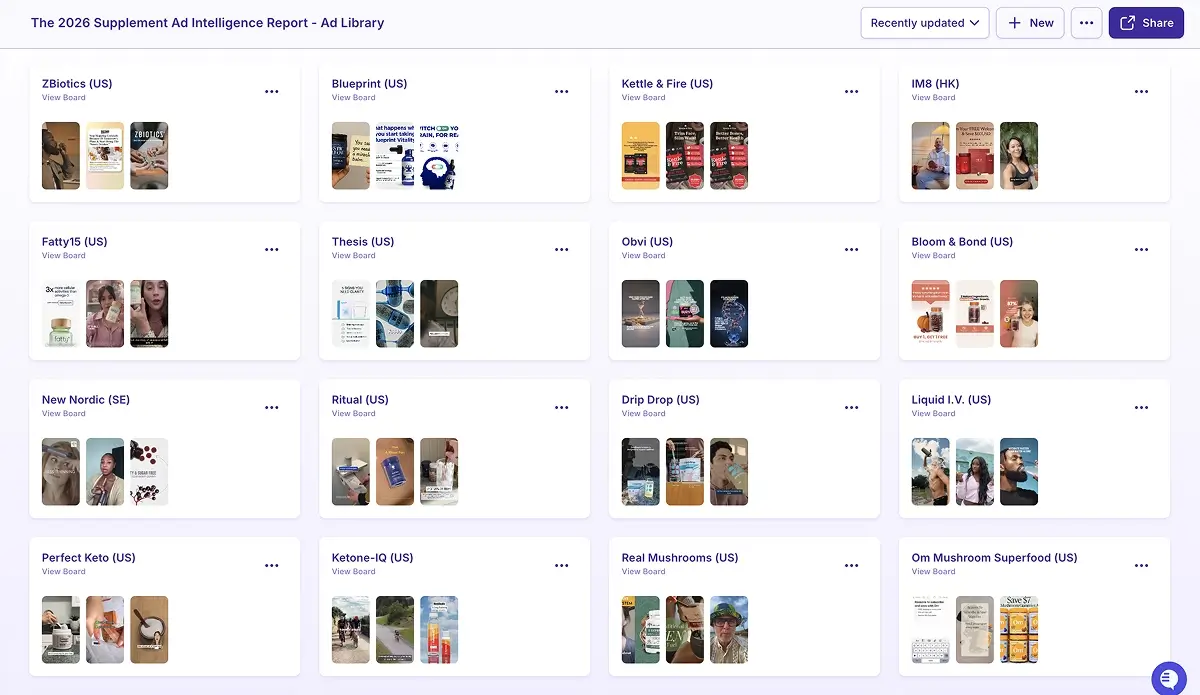Open more options for Kettle & Fire (US)
This screenshot has width=1200, height=695.
click(x=852, y=91)
